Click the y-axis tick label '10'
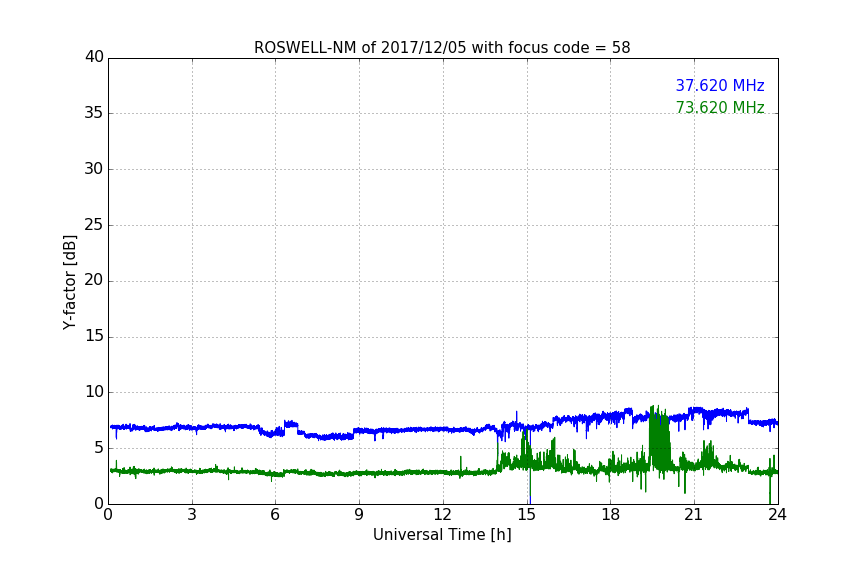Viewport: 864px width, 576px height. [x=94, y=392]
